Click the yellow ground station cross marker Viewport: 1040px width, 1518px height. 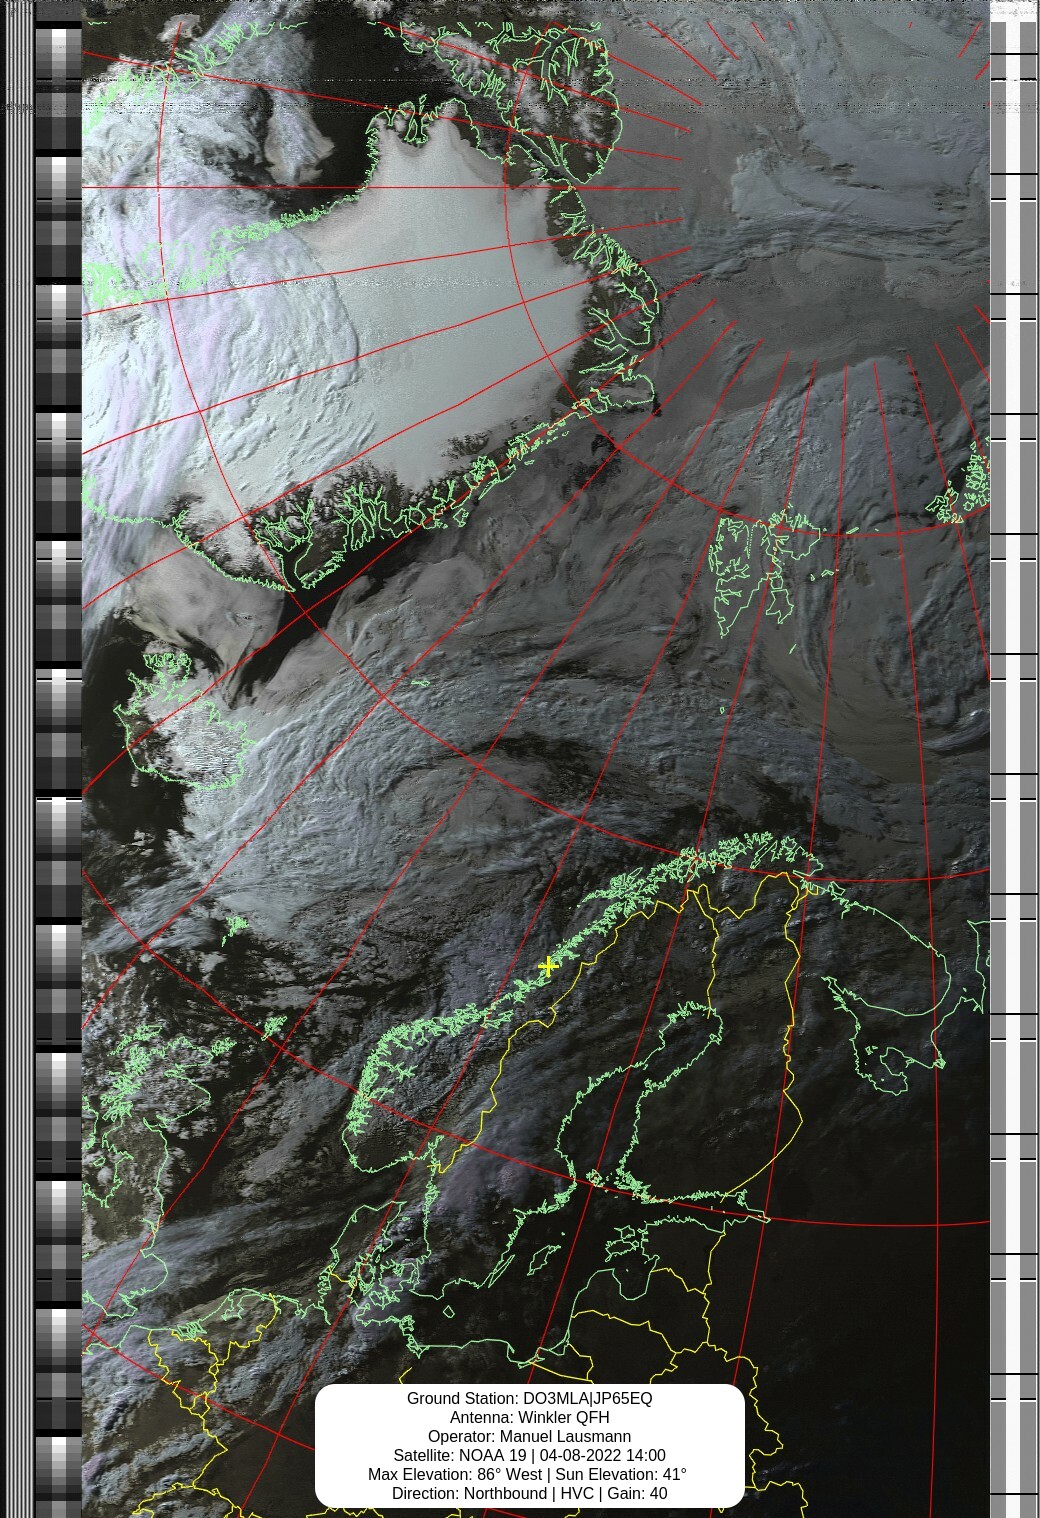548,966
